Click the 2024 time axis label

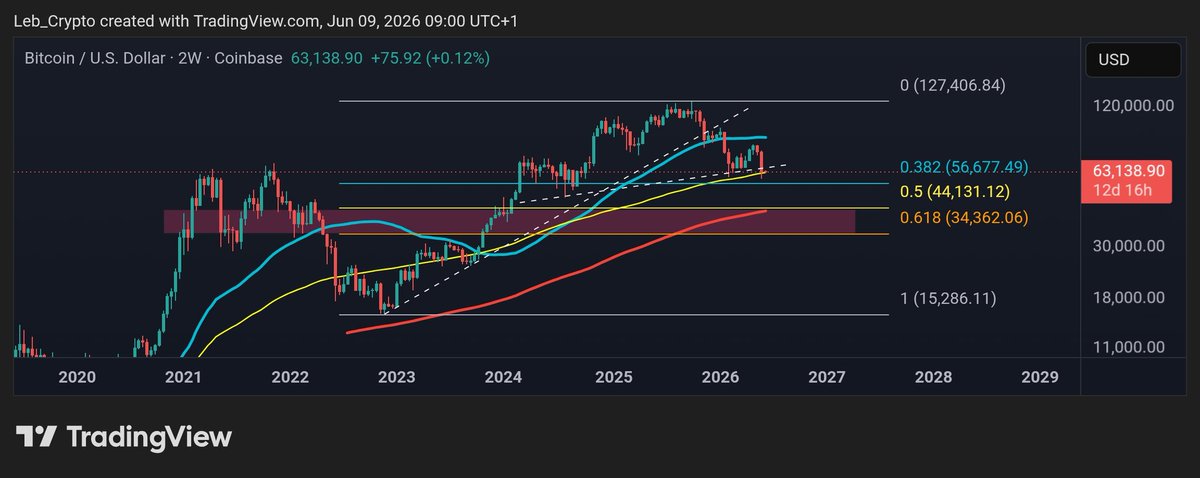tap(504, 377)
